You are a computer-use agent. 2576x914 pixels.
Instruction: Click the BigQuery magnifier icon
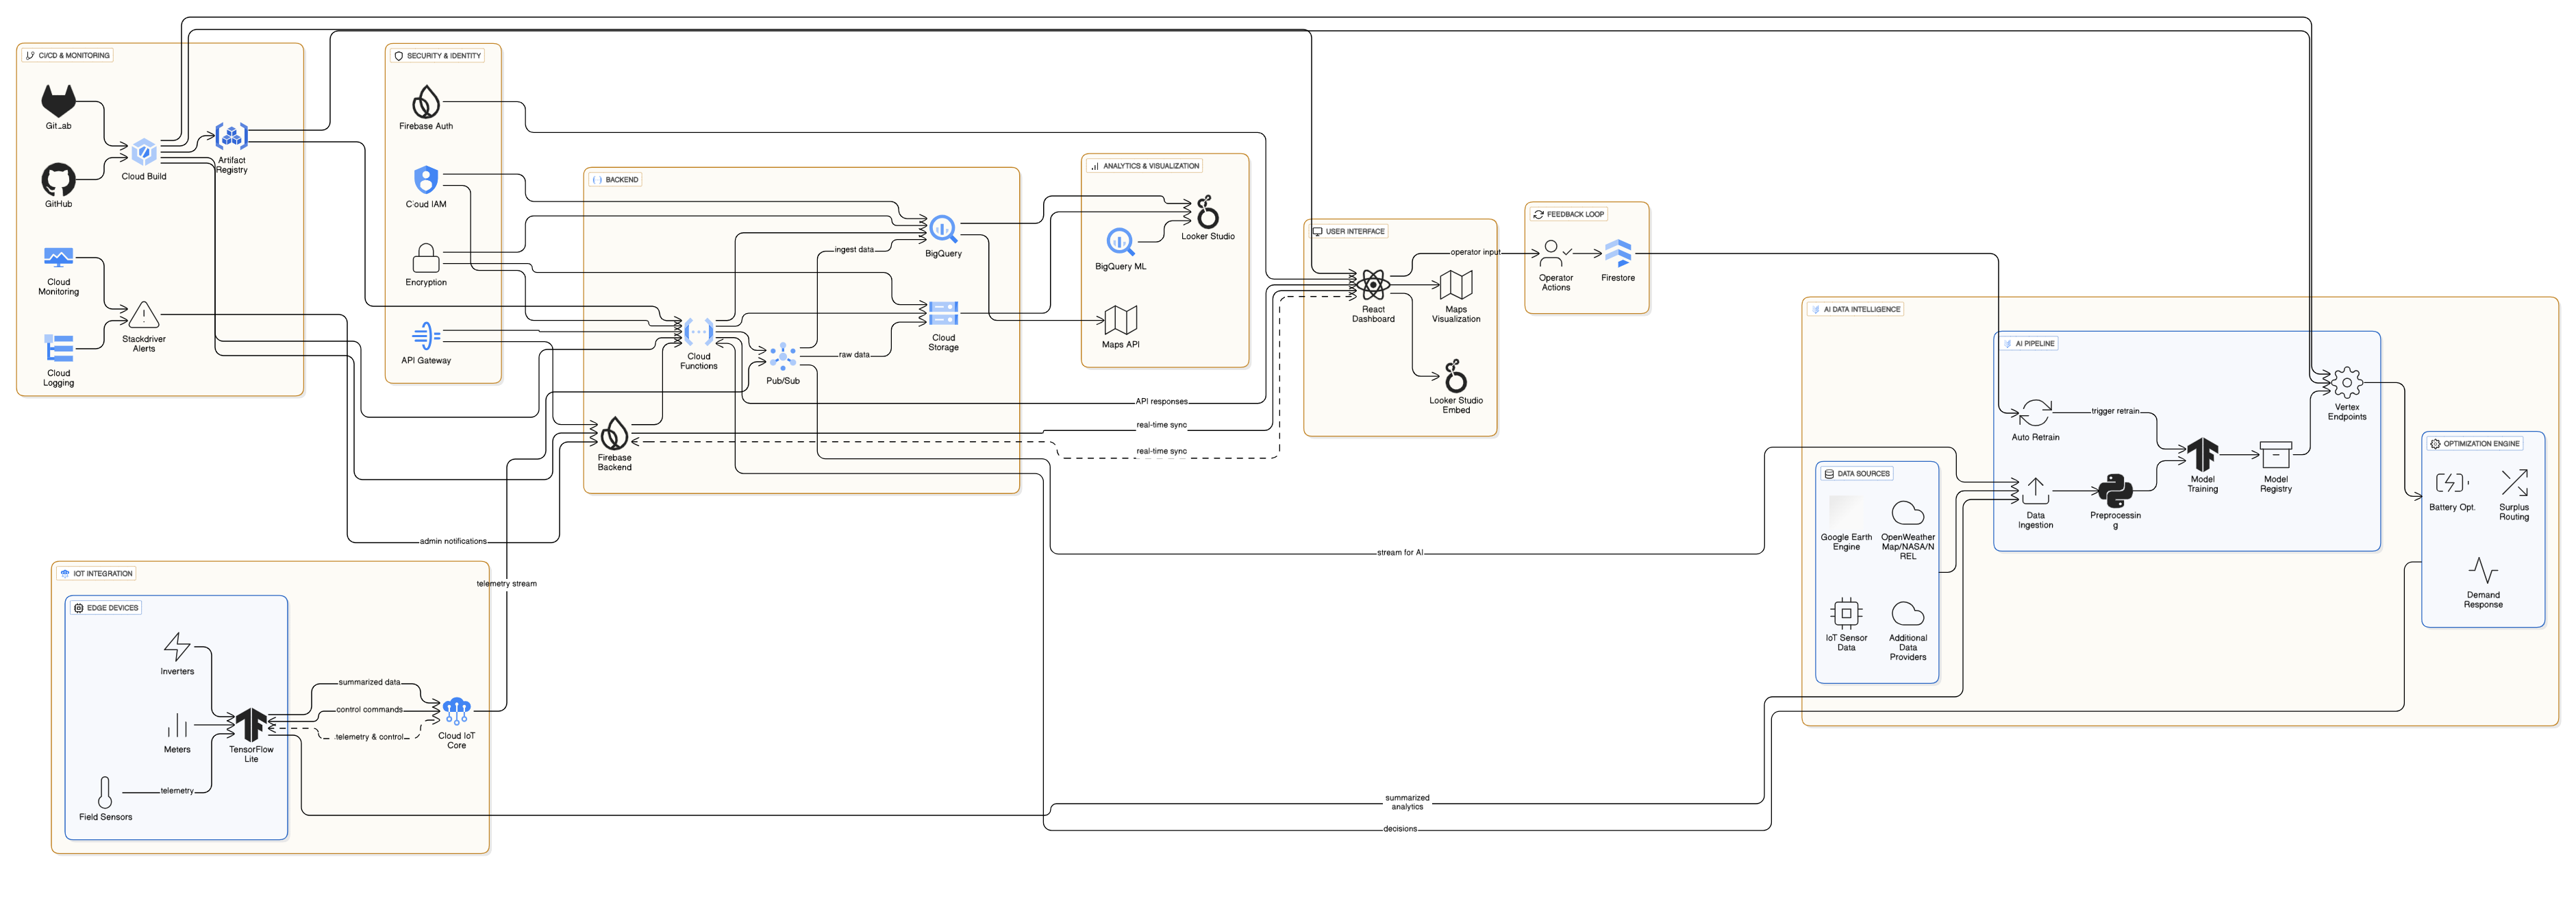click(x=943, y=229)
